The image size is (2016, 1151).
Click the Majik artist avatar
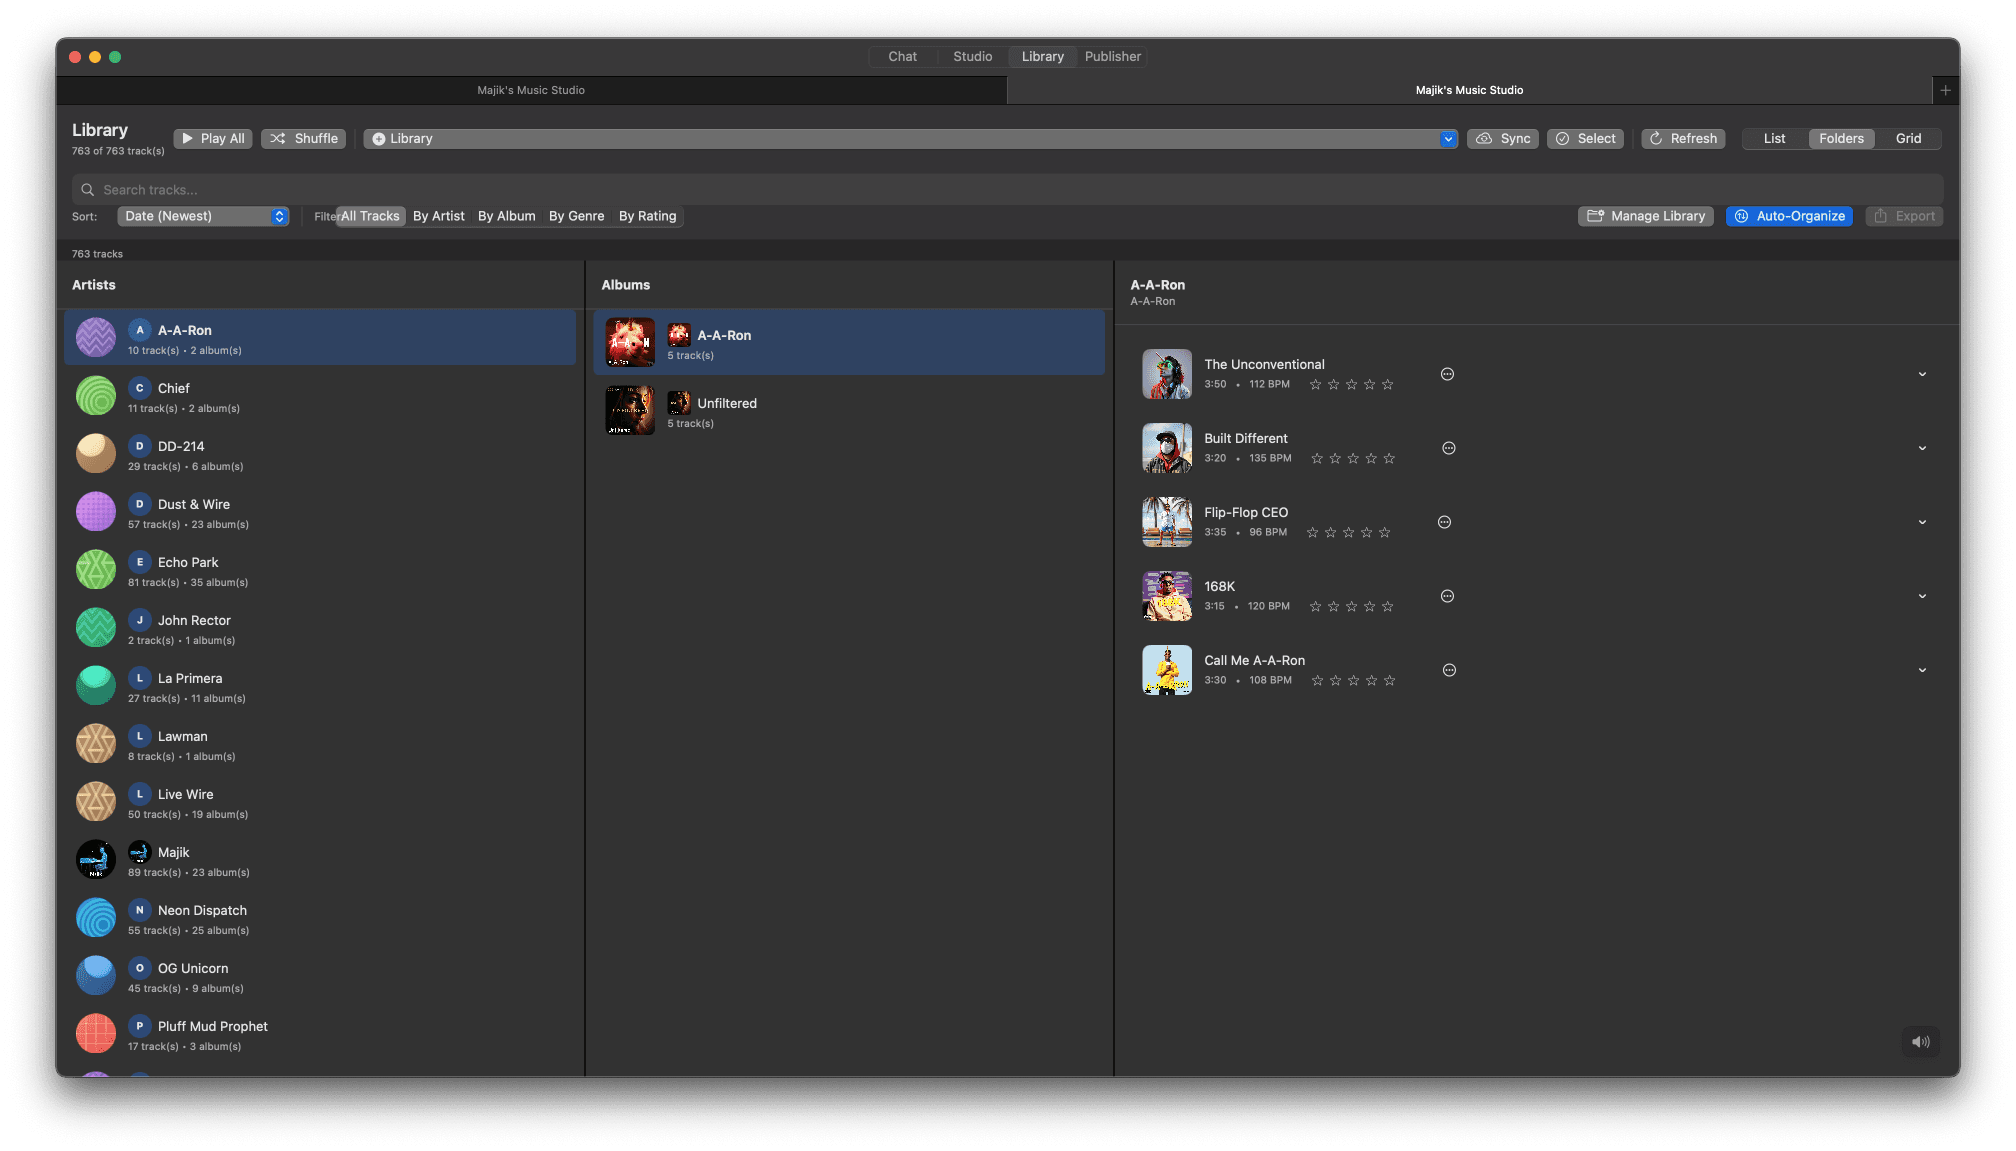[x=96, y=859]
